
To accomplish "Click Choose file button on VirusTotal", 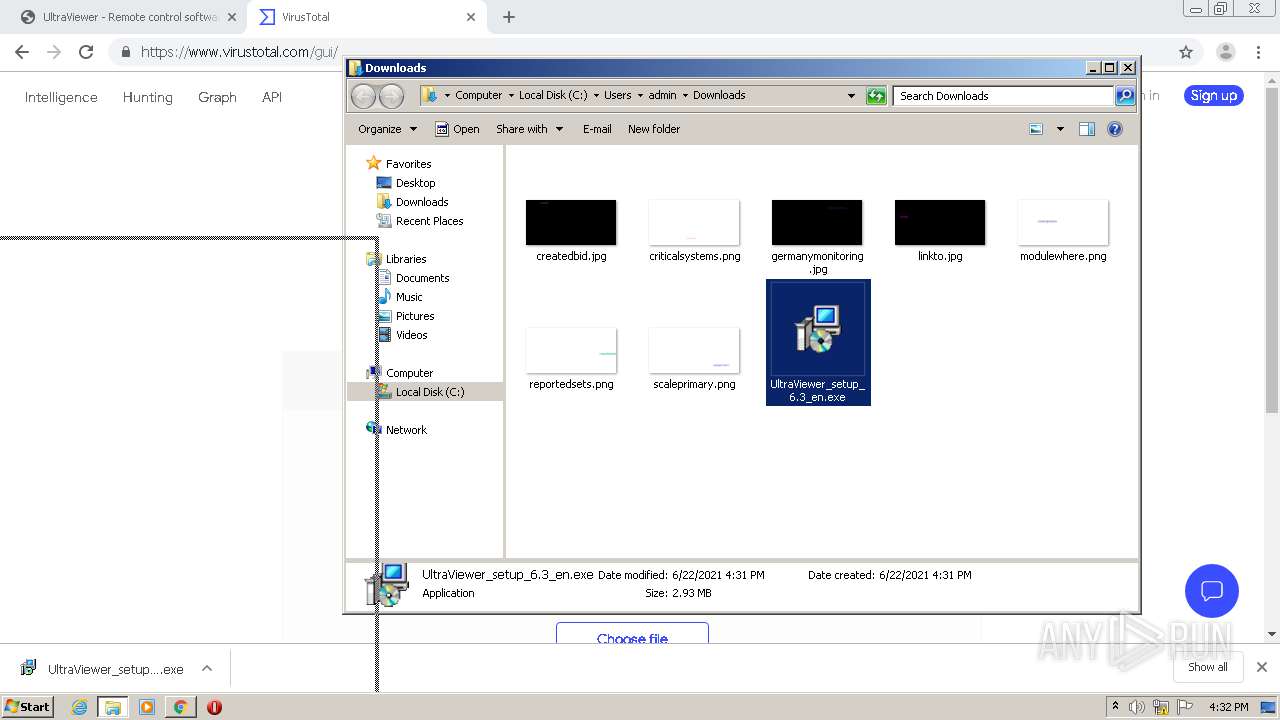I will coord(632,633).
